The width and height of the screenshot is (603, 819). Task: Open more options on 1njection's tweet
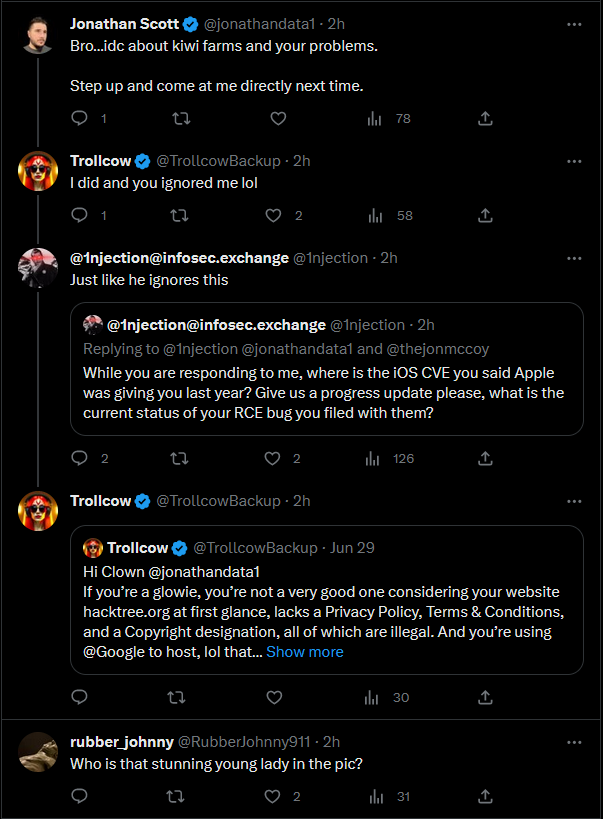(x=574, y=258)
